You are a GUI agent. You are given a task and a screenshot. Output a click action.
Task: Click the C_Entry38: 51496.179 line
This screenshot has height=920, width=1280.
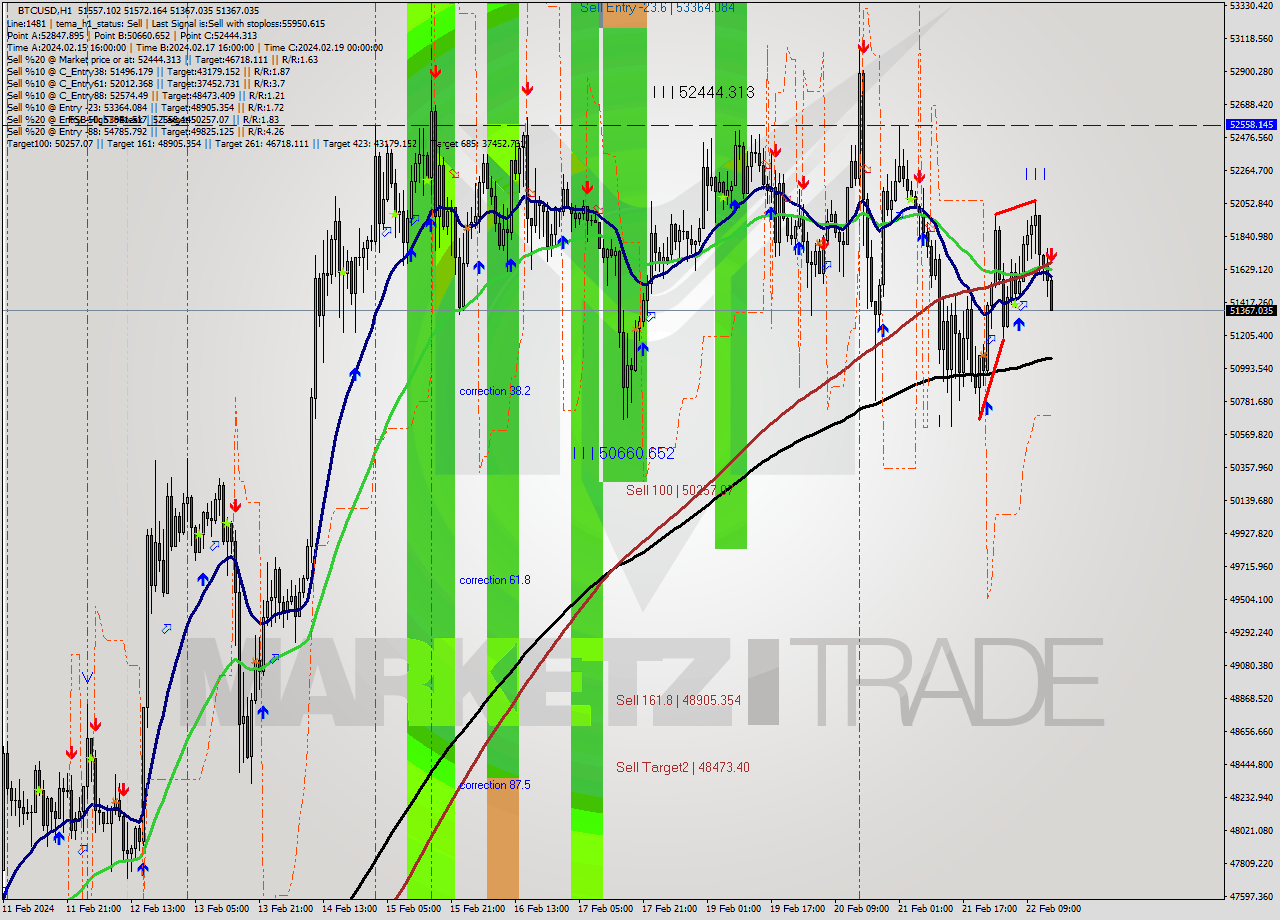coord(149,71)
